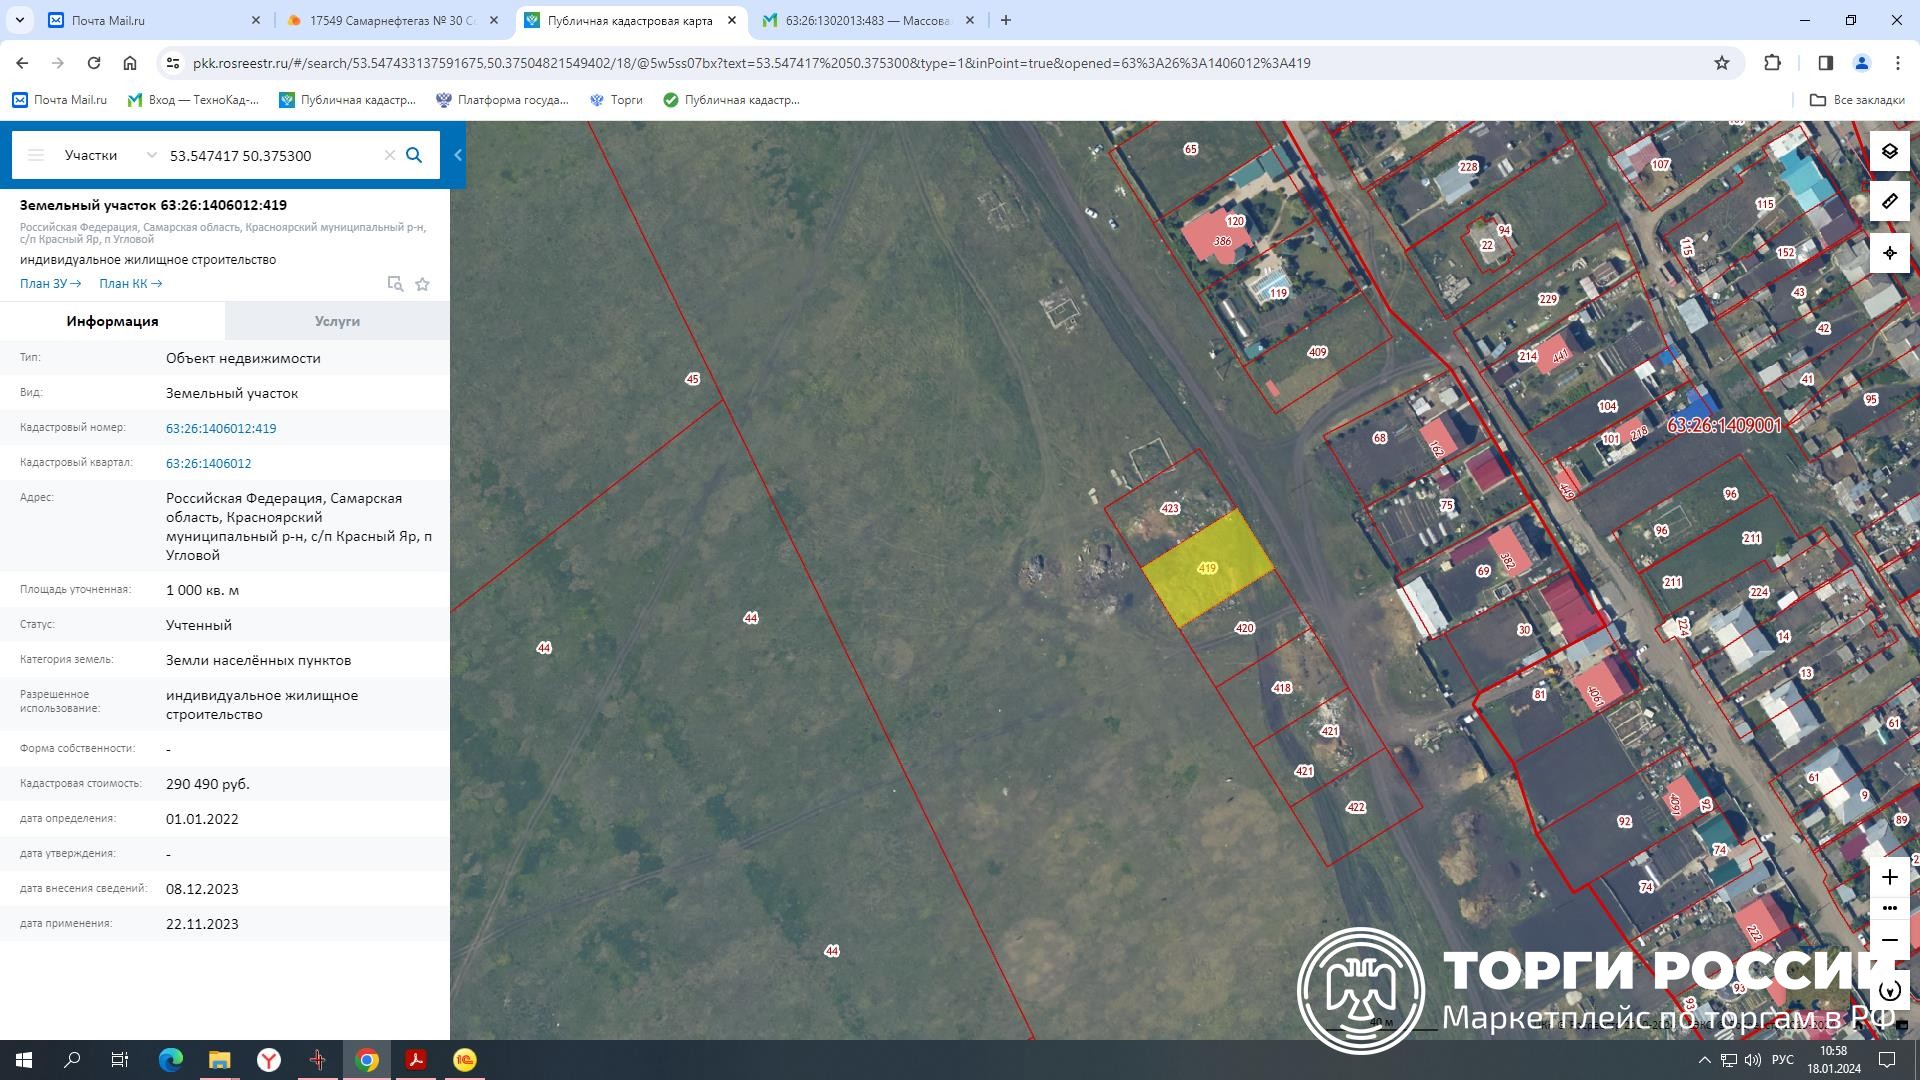The width and height of the screenshot is (1920, 1080).
Task: Launch Microsoft Edge from taskbar
Action: 171,1060
